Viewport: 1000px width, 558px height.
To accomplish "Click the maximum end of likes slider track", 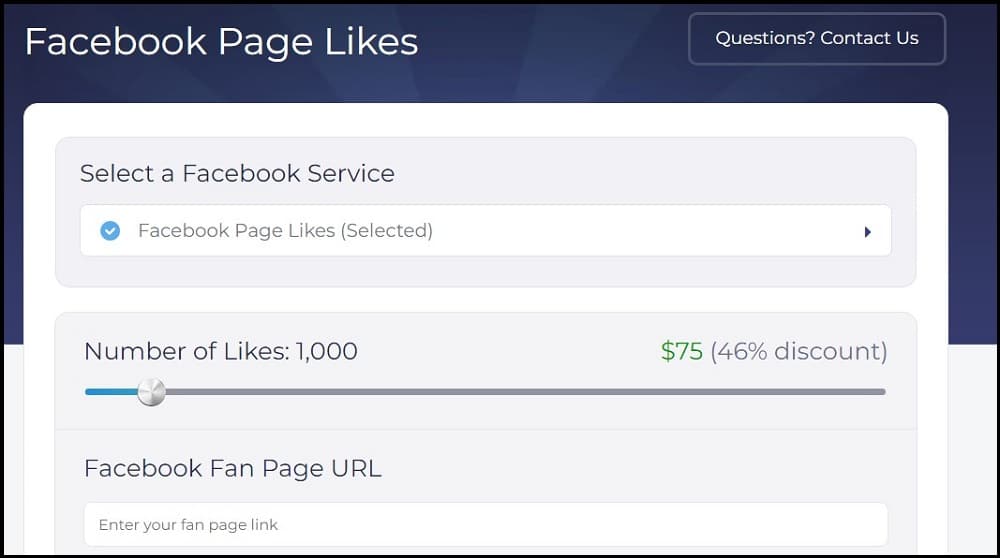I will (x=882, y=392).
